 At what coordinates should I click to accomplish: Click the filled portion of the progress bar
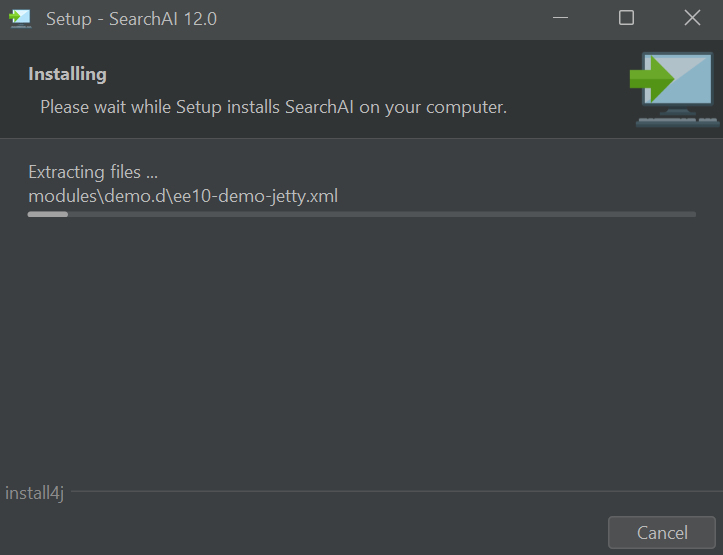[x=48, y=214]
